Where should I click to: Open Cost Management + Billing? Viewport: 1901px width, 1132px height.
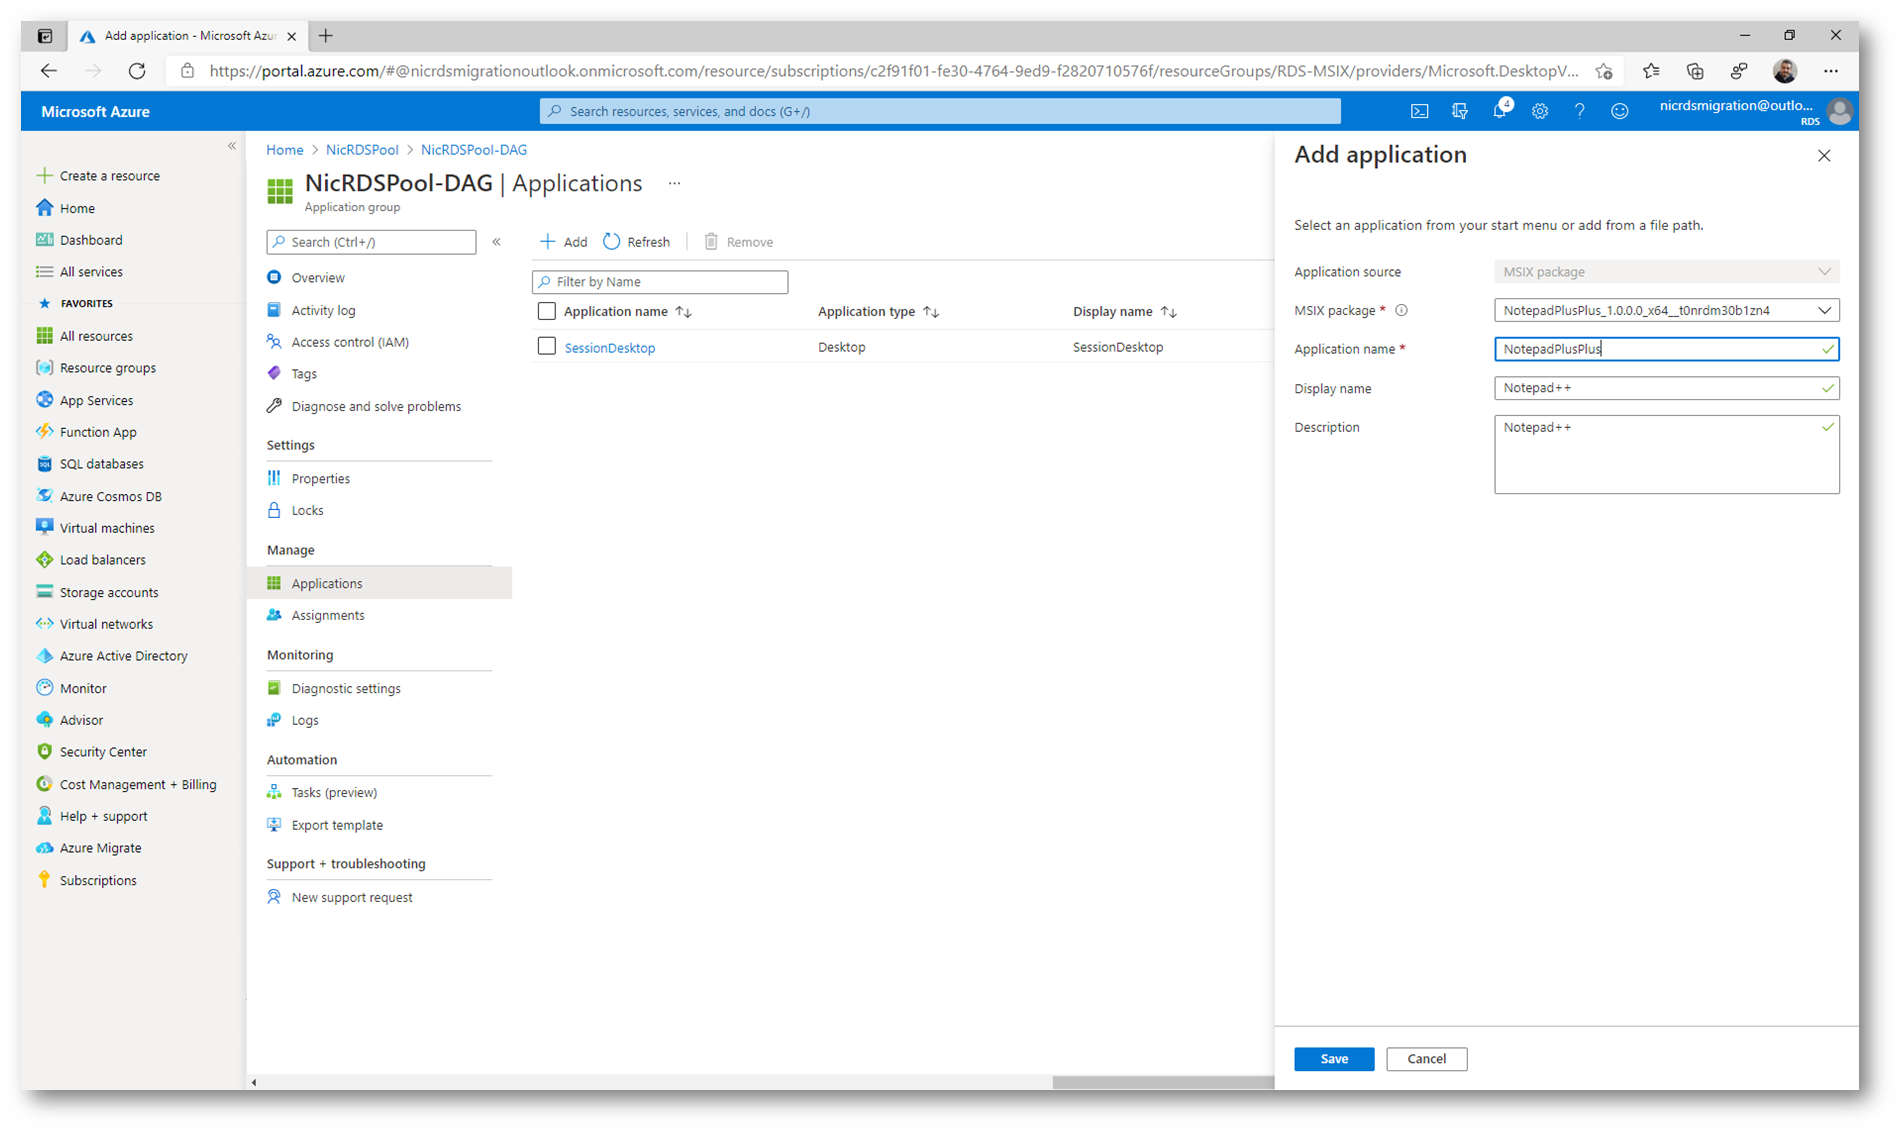(x=126, y=784)
